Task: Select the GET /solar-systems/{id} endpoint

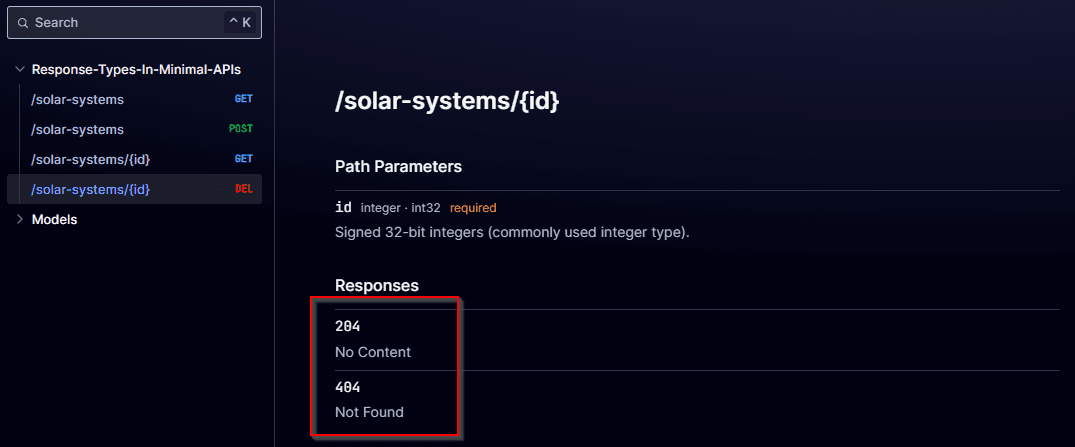Action: pyautogui.click(x=134, y=159)
